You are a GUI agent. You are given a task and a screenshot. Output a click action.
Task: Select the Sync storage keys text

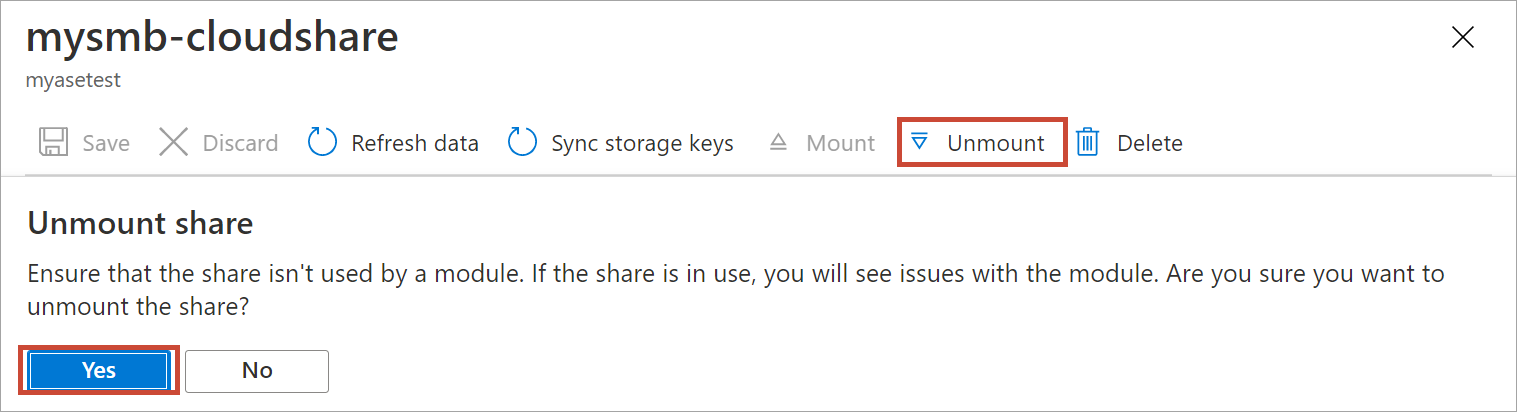(642, 143)
